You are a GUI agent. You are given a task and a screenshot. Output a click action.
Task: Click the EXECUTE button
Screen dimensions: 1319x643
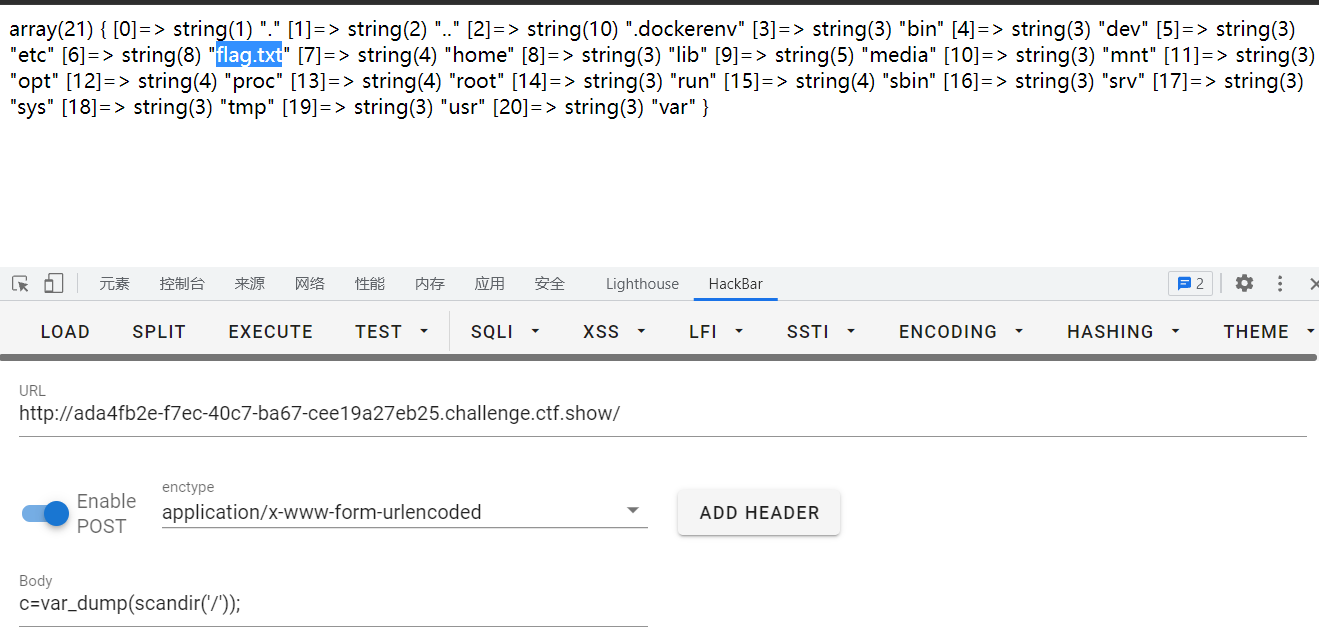(x=271, y=332)
